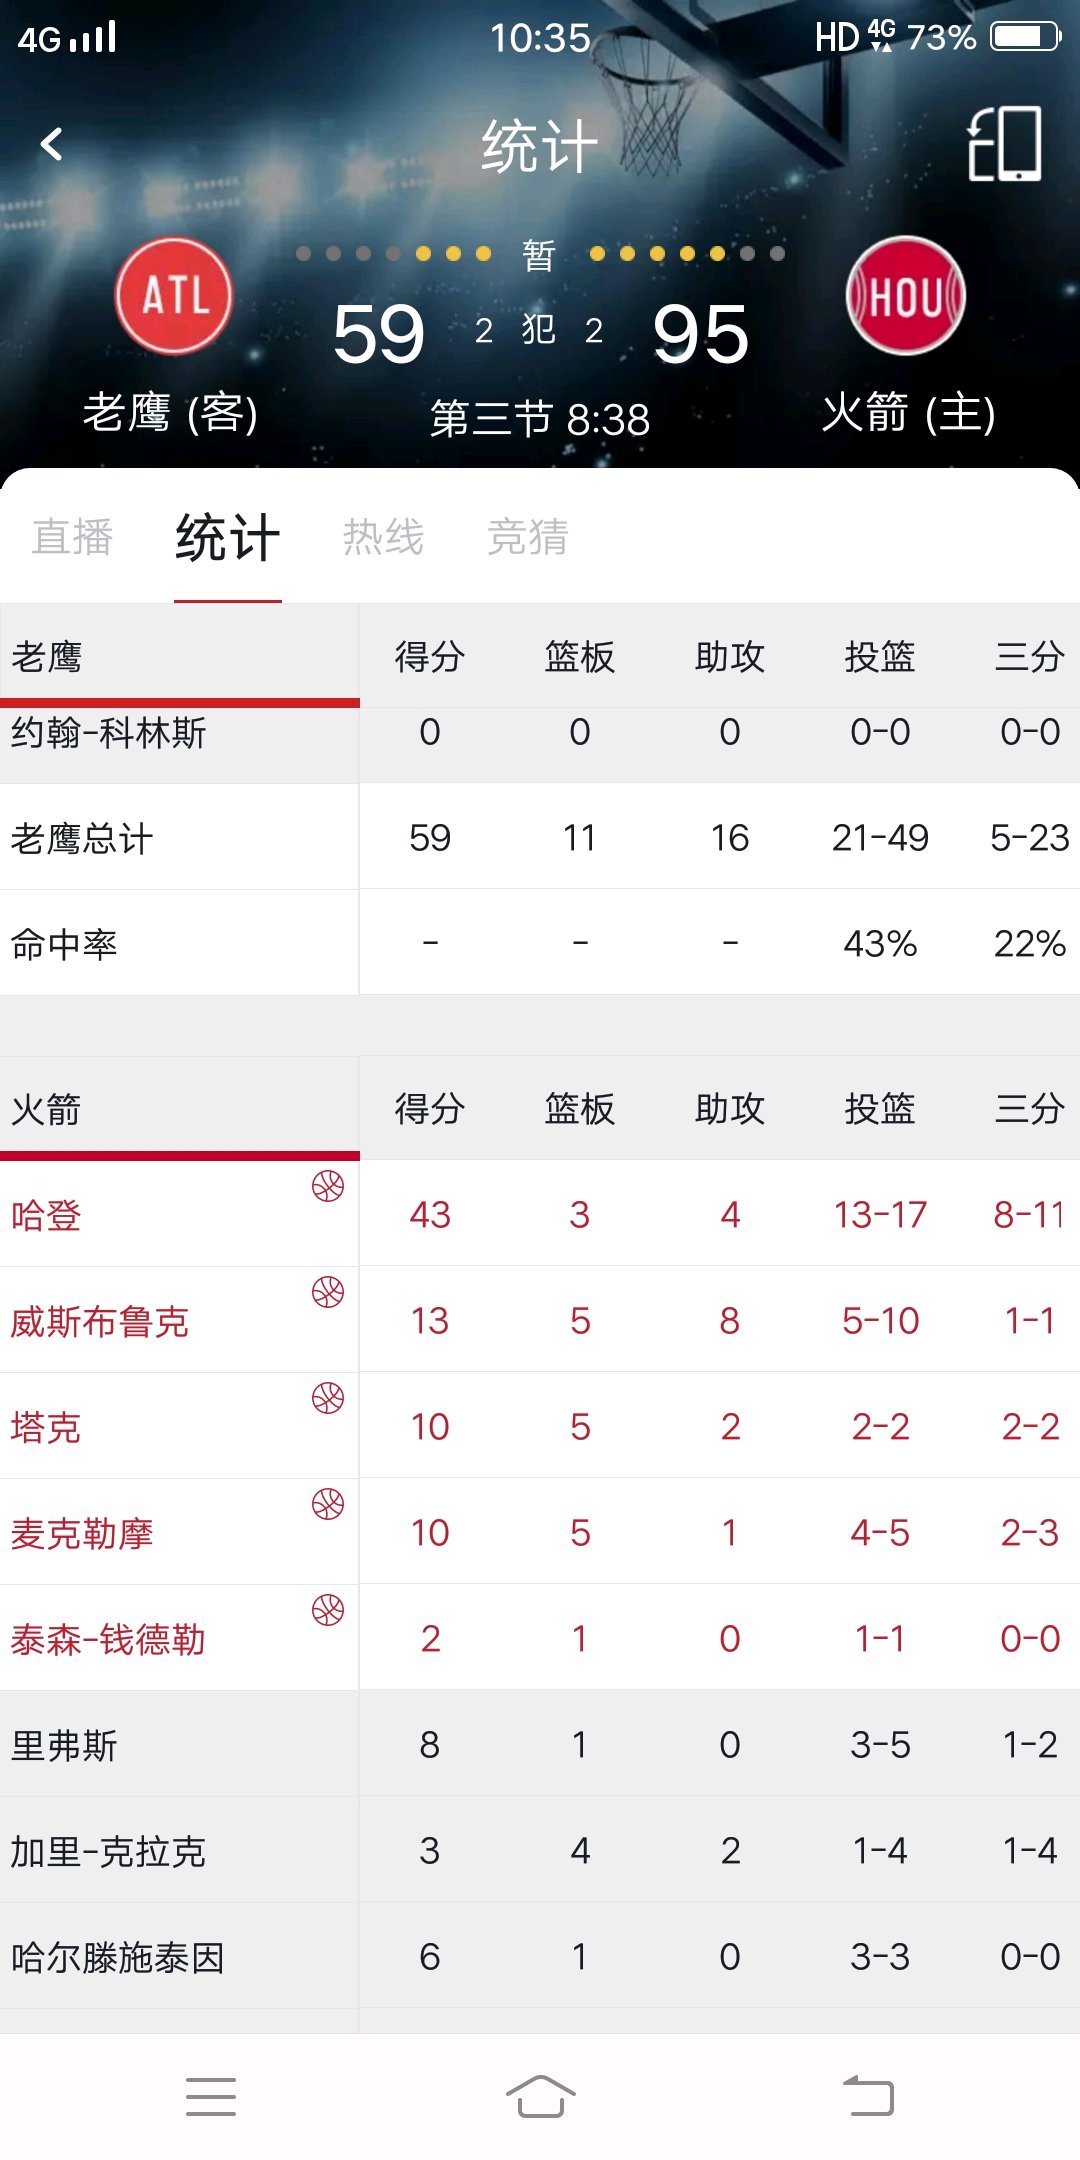Tap player name 加里-克拉克

(108, 1852)
